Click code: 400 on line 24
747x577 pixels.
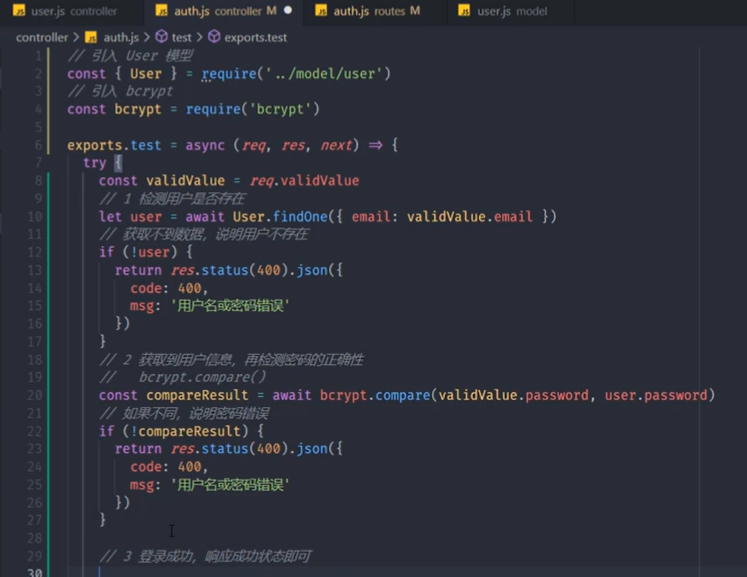coord(169,467)
